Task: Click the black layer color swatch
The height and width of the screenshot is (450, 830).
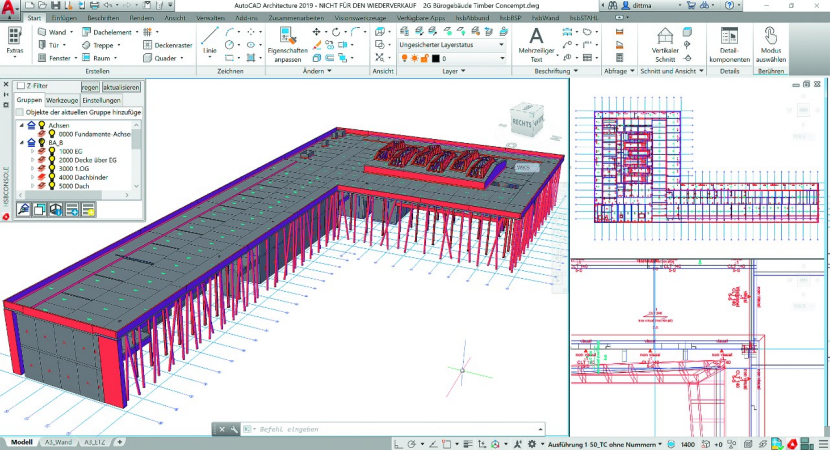Action: click(436, 59)
